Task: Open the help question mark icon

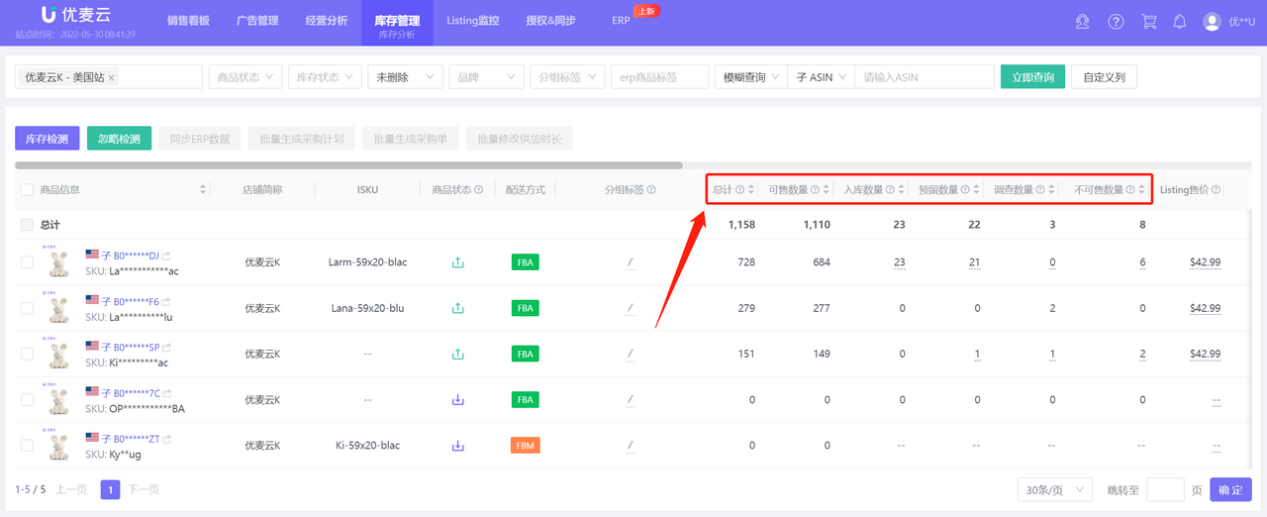Action: (1116, 21)
